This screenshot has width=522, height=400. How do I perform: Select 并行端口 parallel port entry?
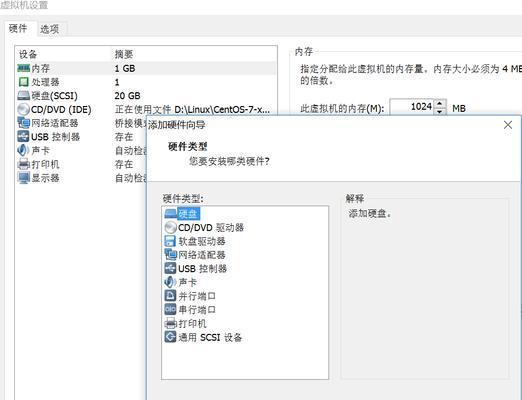click(x=190, y=296)
